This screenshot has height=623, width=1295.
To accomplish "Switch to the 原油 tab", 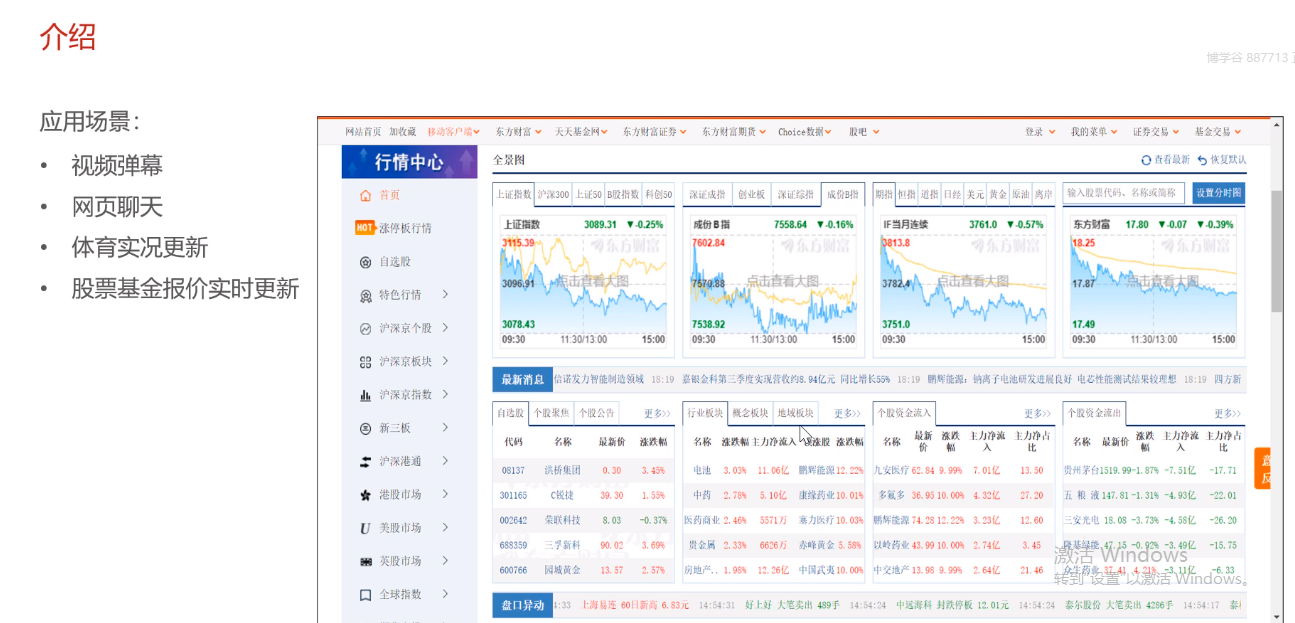I will click(x=1020, y=194).
